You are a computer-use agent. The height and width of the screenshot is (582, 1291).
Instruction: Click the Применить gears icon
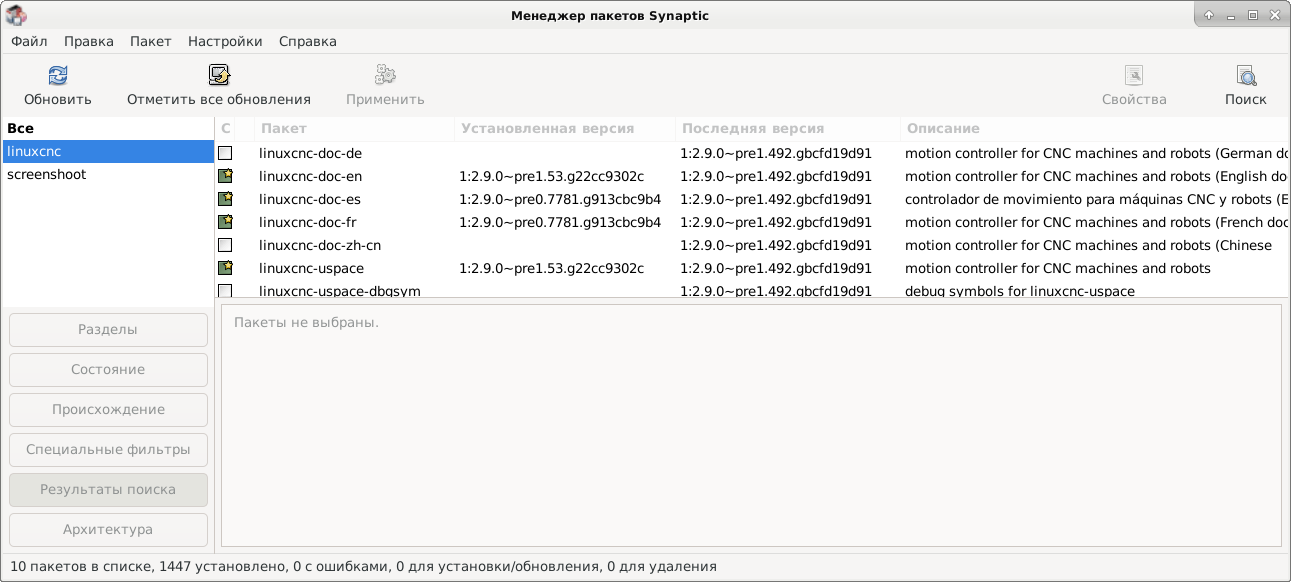coord(385,75)
